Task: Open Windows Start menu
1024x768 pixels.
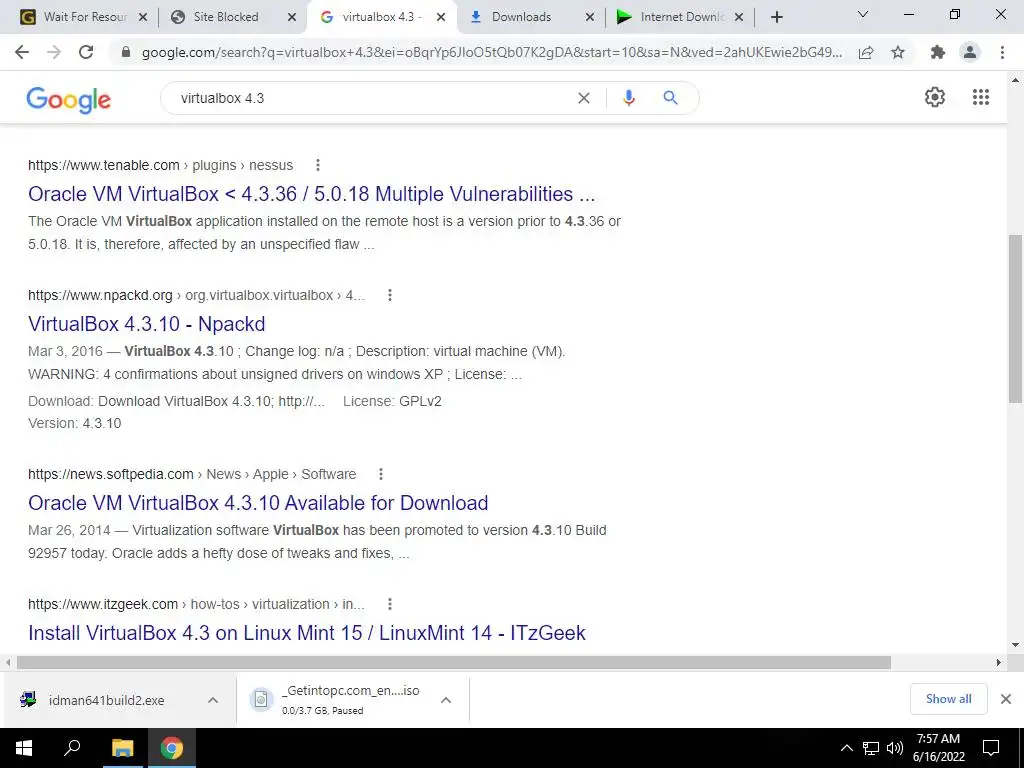Action: click(24, 748)
